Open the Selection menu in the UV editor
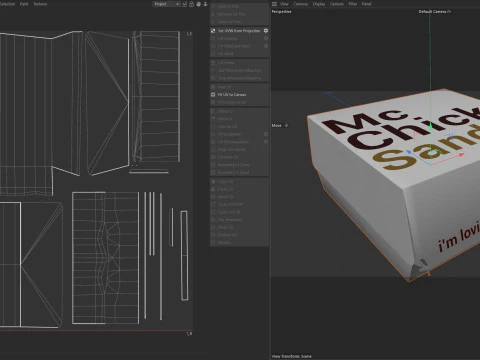This screenshot has height=360, width=480. pos(7,4)
